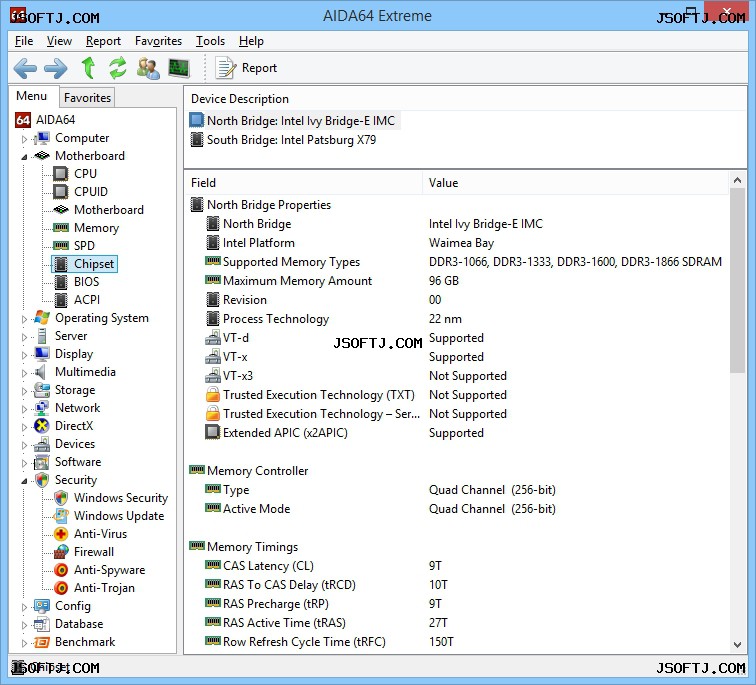Viewport: 756px width, 685px height.
Task: Expand the Display tree node
Action: 24,355
